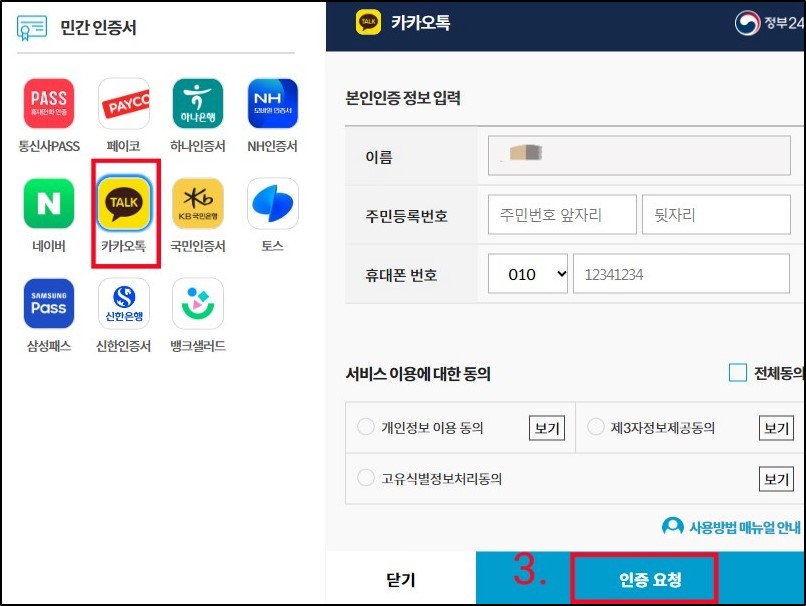Click the 서비스 이용에 대한 동의 heading
Screen dimensions: 806x606
point(418,373)
